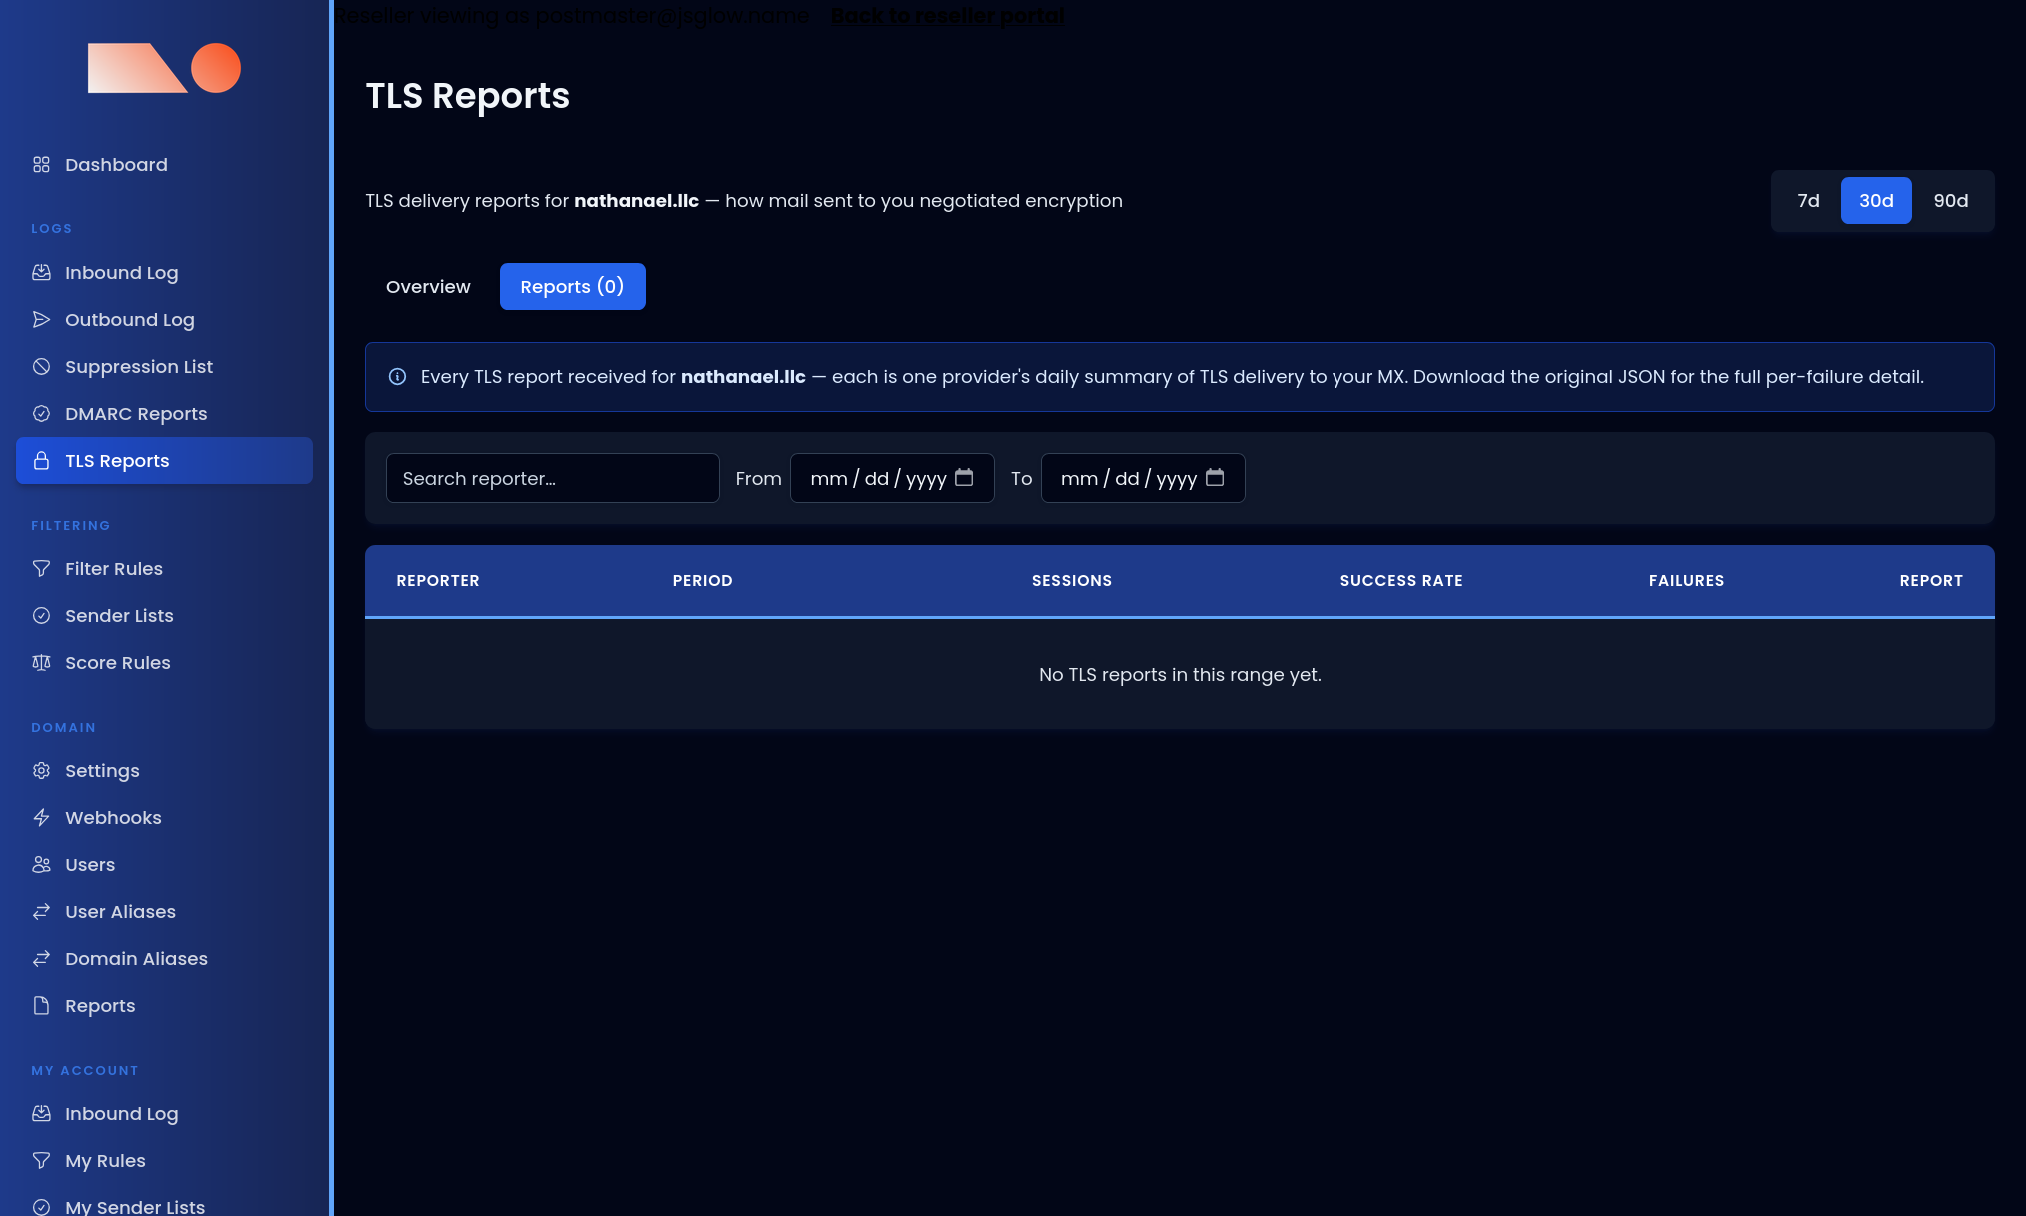Click the TLS Reports lock icon
The image size is (2026, 1216).
(x=41, y=460)
